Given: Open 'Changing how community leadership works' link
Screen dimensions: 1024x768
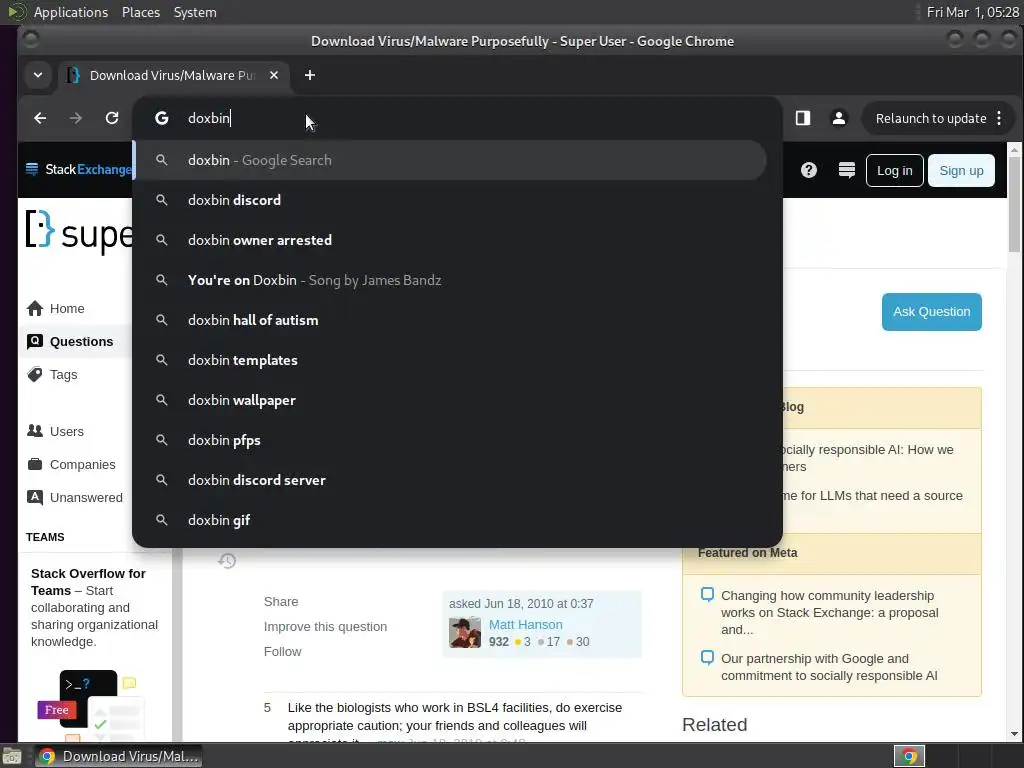Looking at the screenshot, I should 829,612.
